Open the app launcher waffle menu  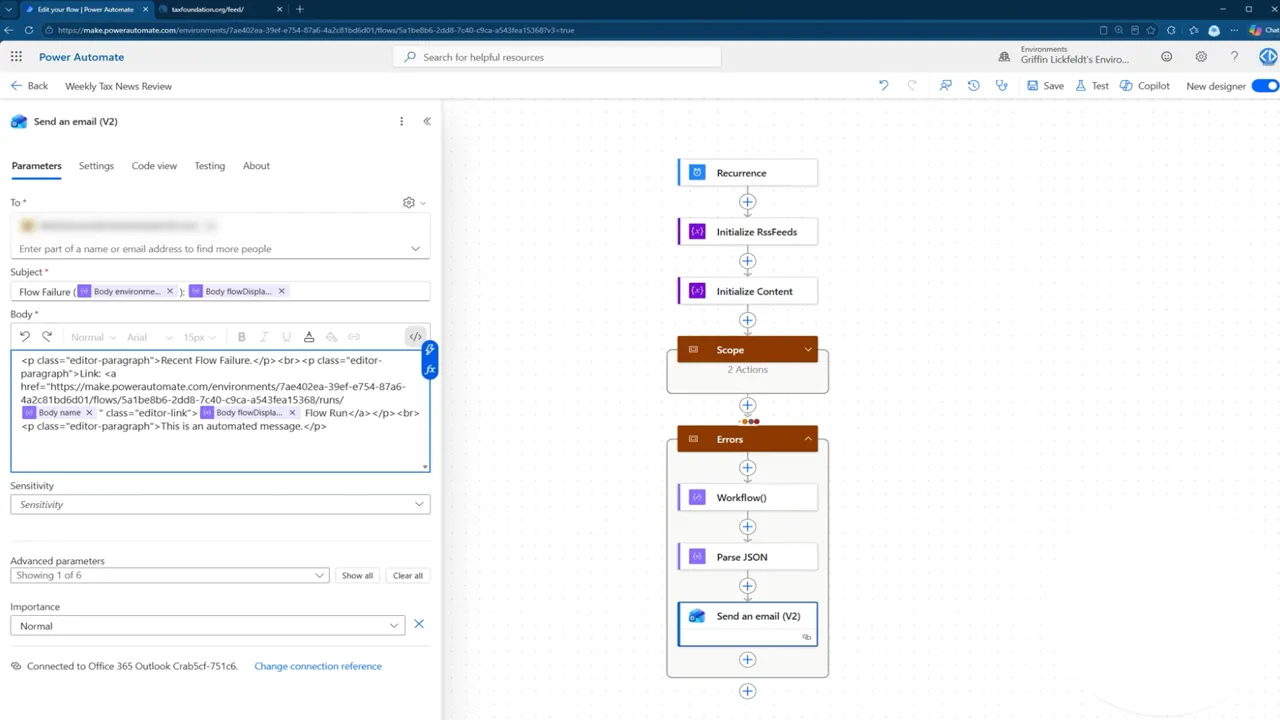[16, 57]
